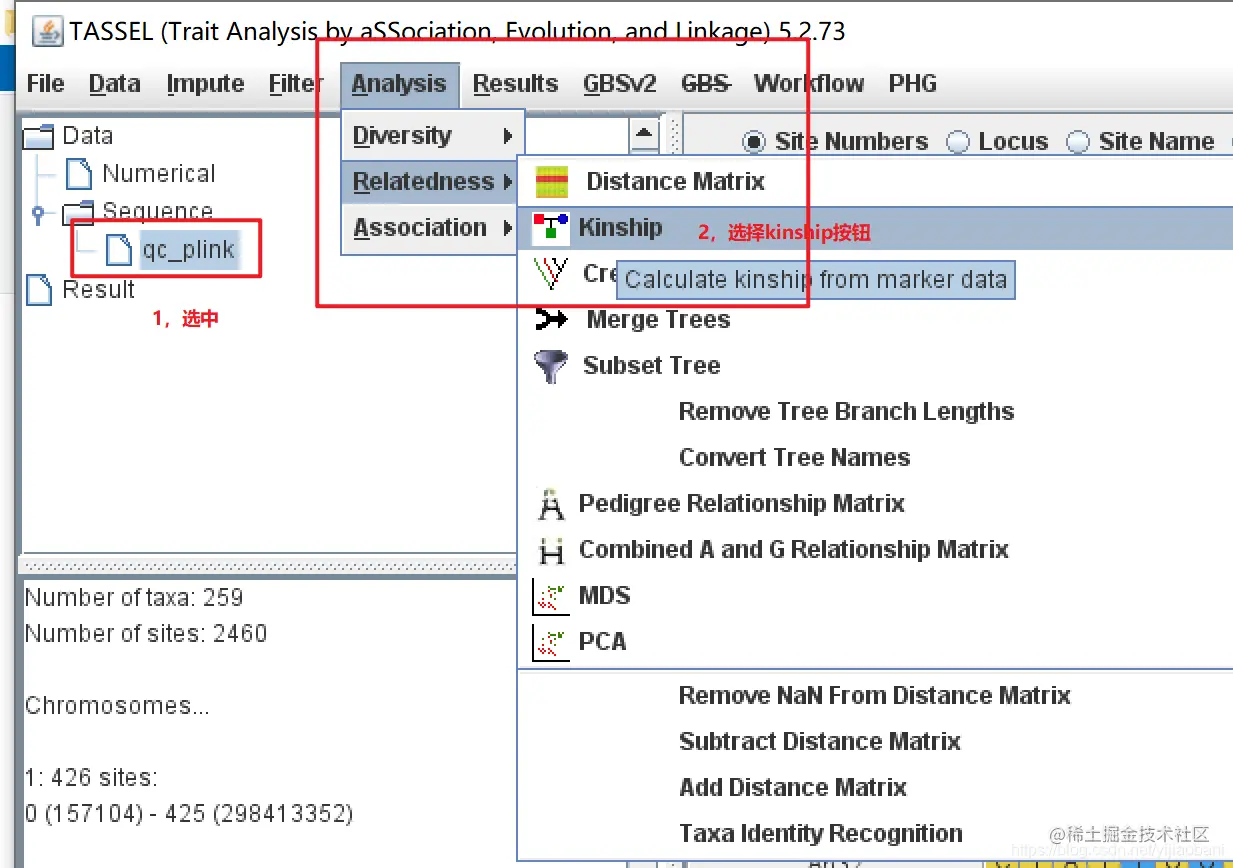This screenshot has width=1233, height=868.
Task: Click the Distance Matrix icon
Action: click(x=552, y=182)
